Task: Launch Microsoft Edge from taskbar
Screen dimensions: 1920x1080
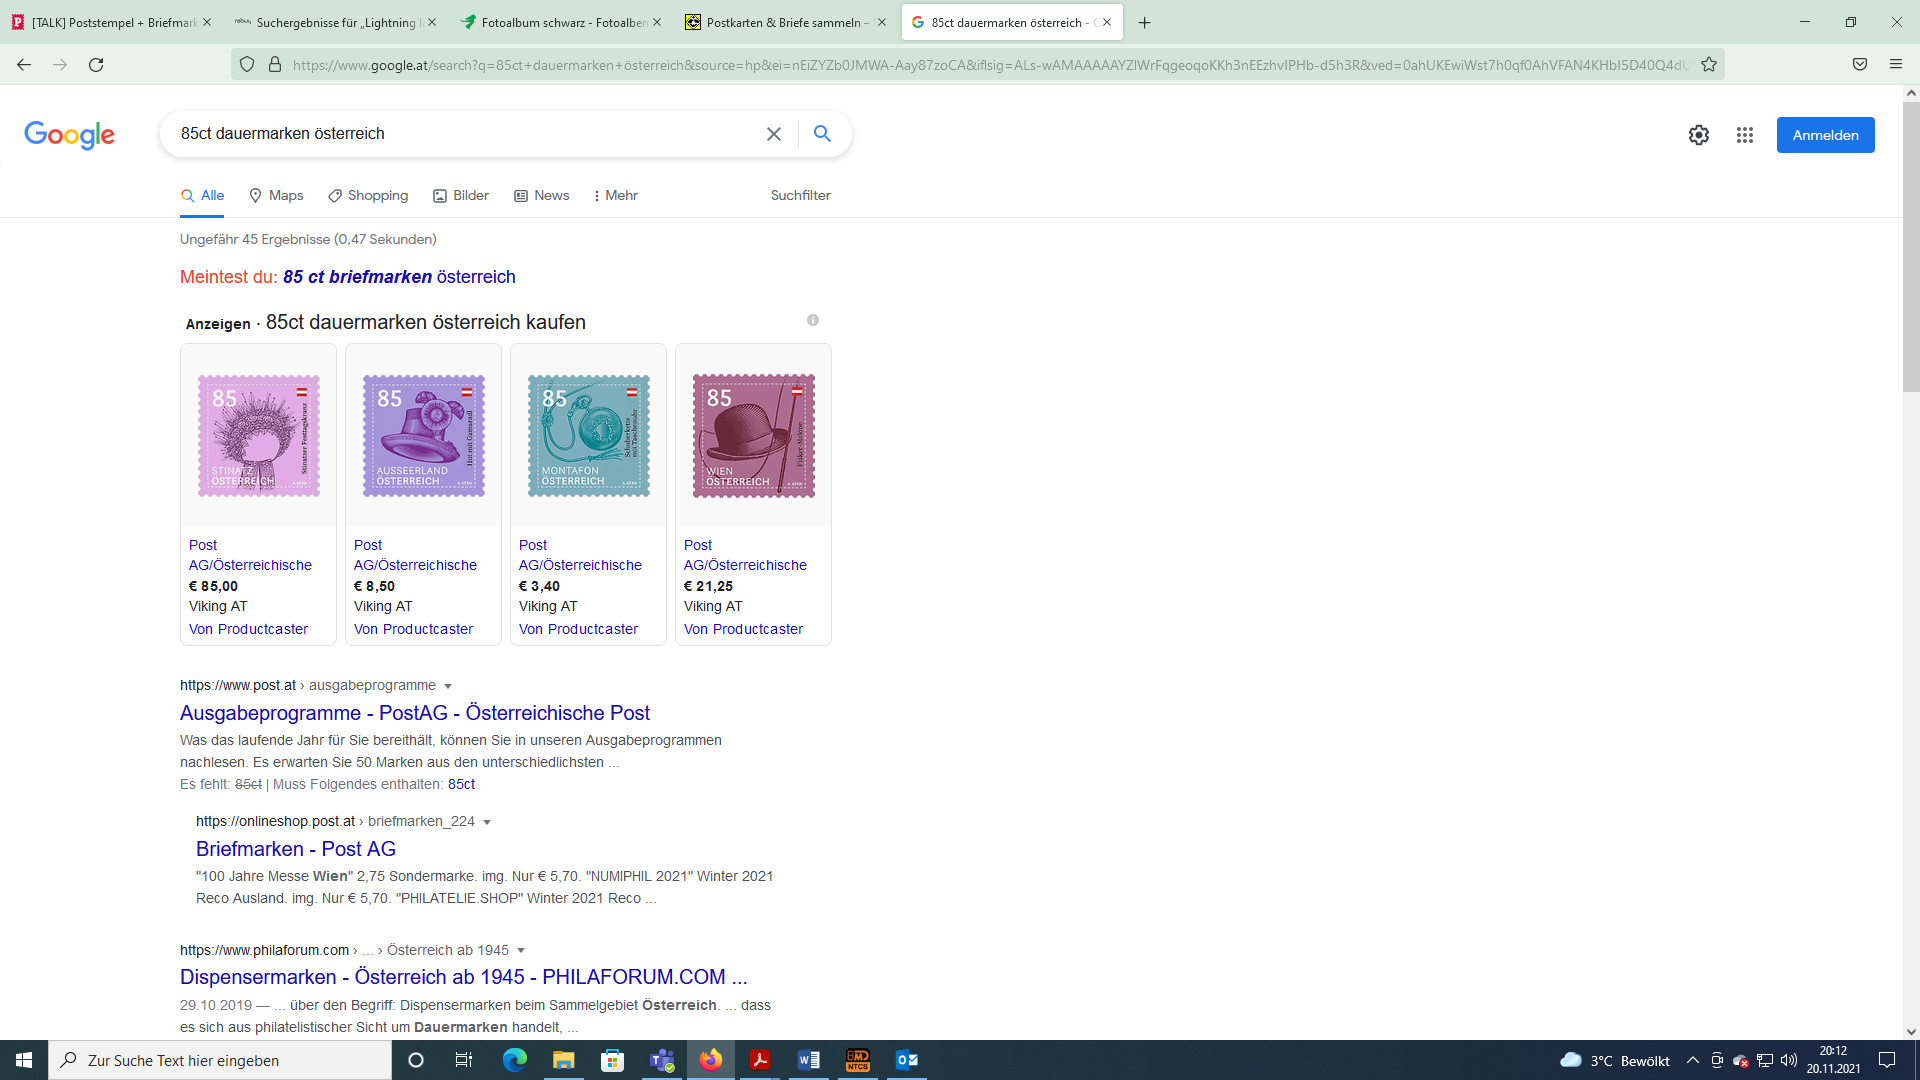Action: [515, 1060]
